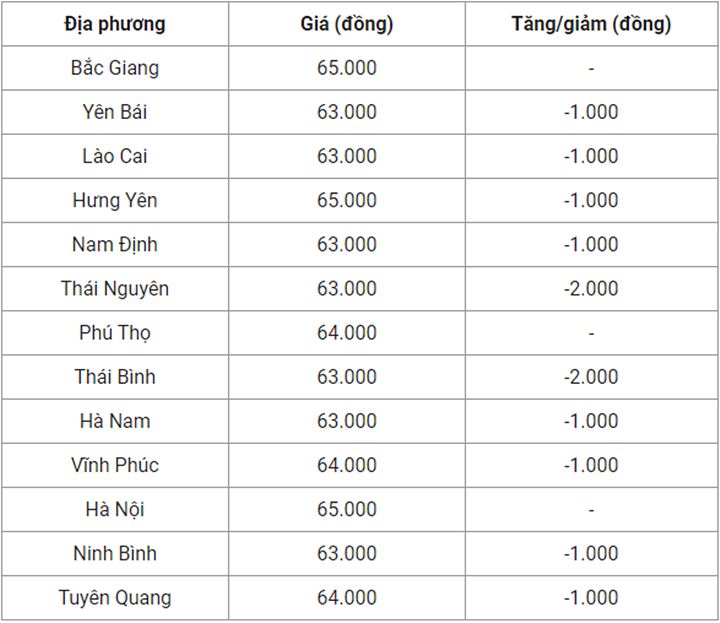Select the Bắc Giang location cell
Screen dimensions: 720x623
pos(115,68)
